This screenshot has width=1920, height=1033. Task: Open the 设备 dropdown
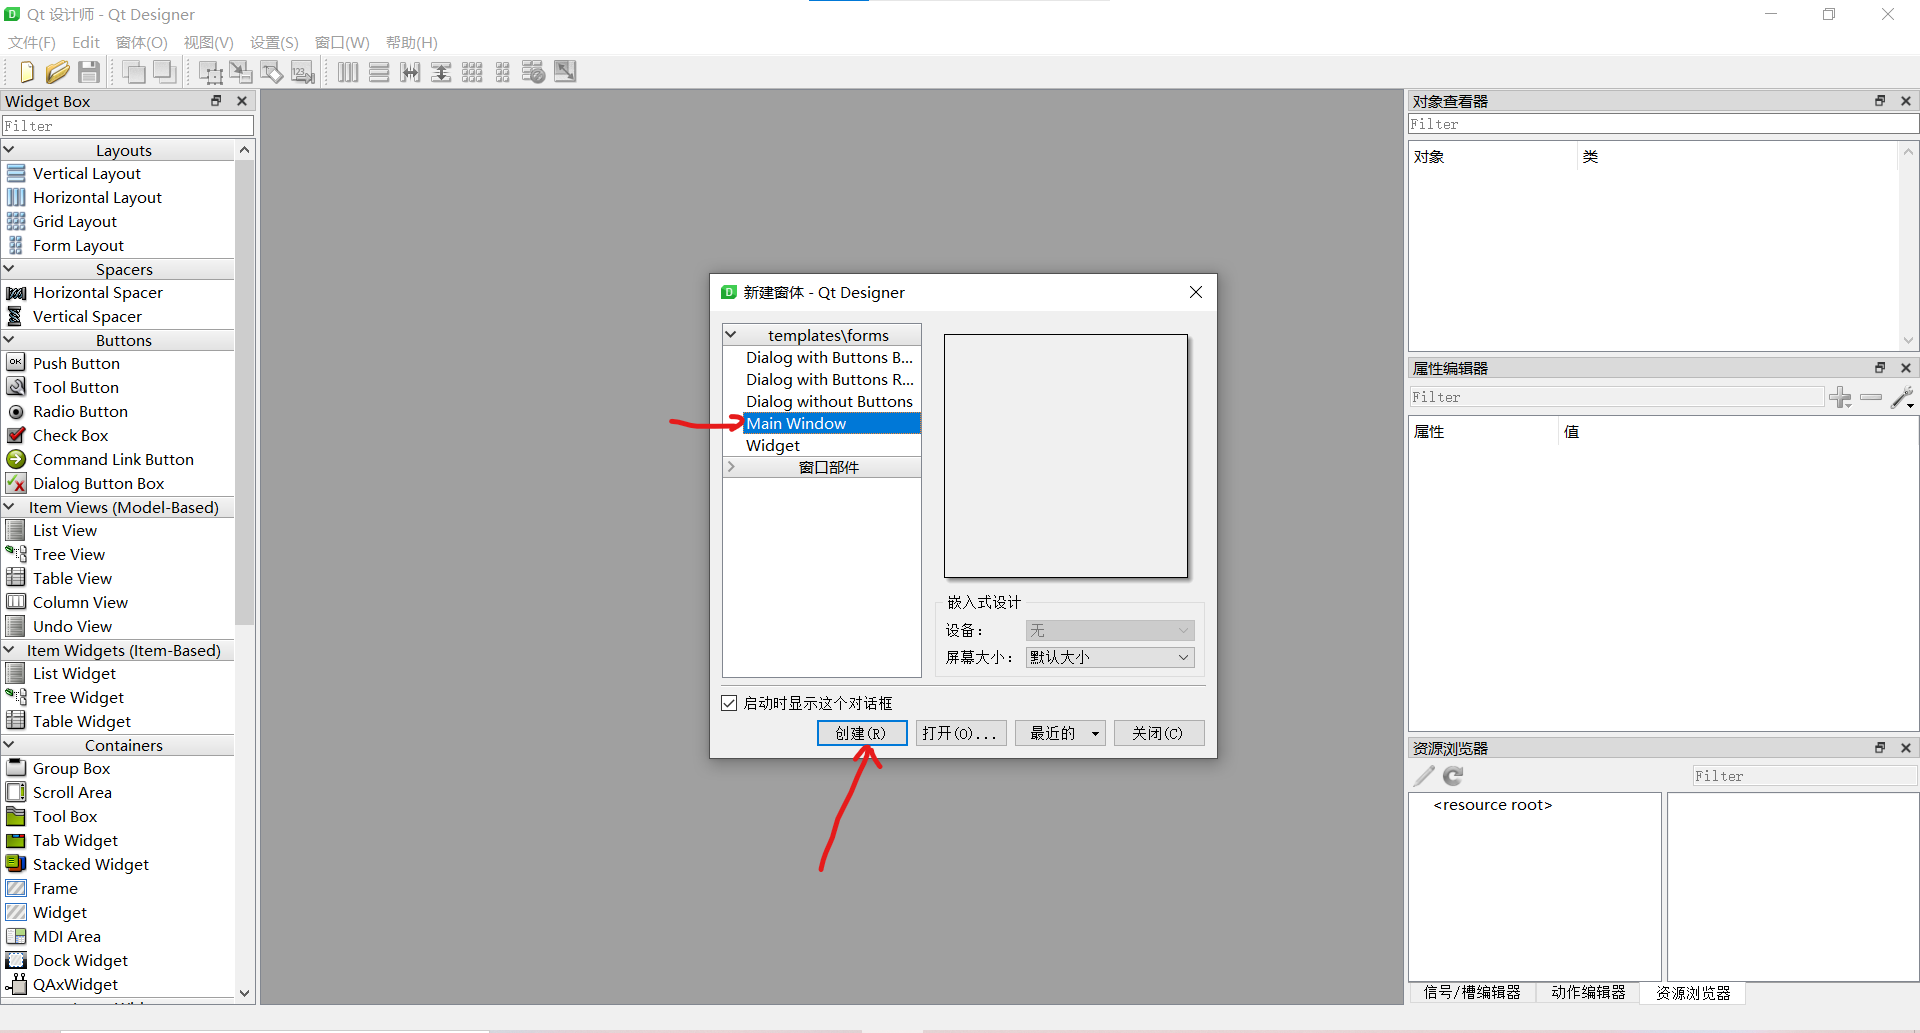[1108, 630]
